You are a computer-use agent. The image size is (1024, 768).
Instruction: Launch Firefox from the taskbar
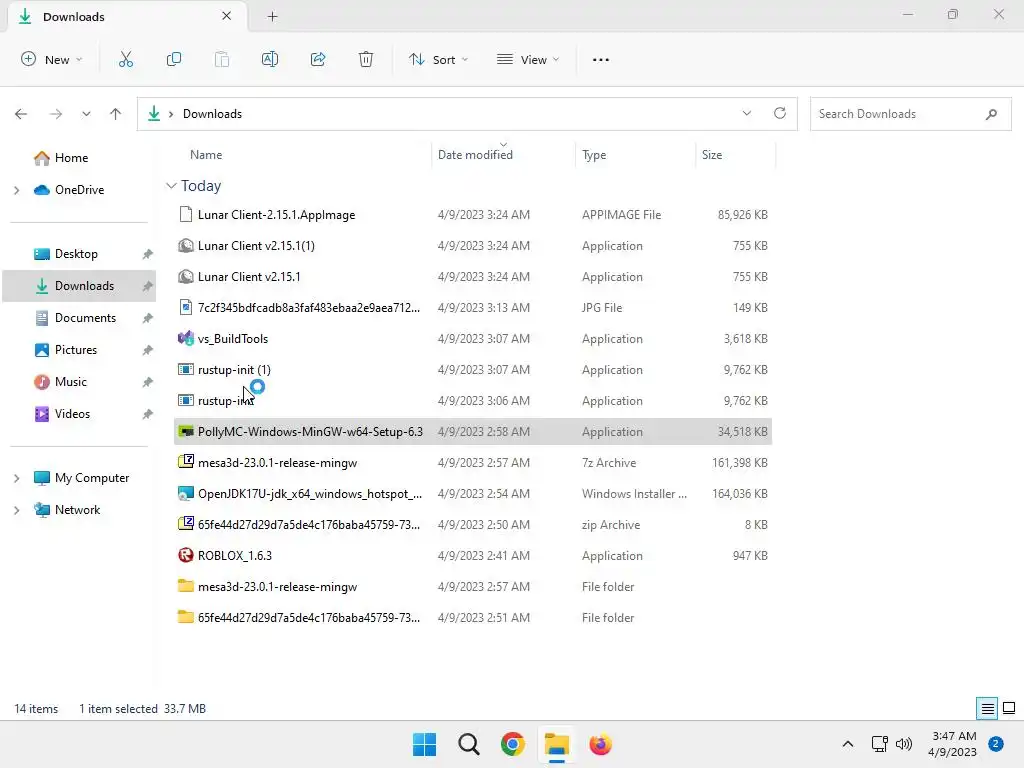pyautogui.click(x=600, y=744)
